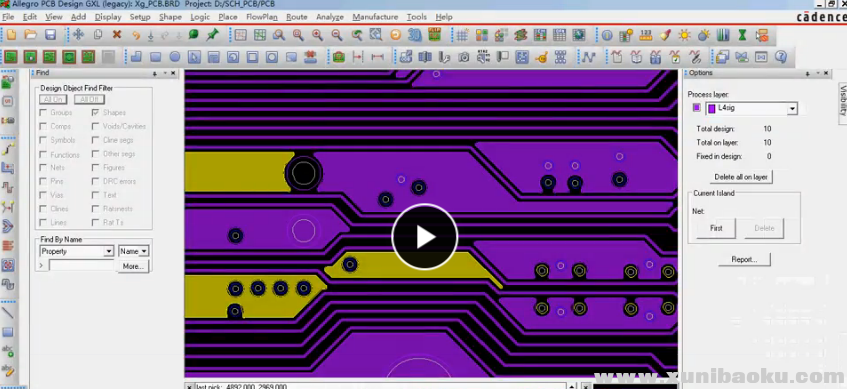Select the Move tool in the toolbar

point(78,35)
